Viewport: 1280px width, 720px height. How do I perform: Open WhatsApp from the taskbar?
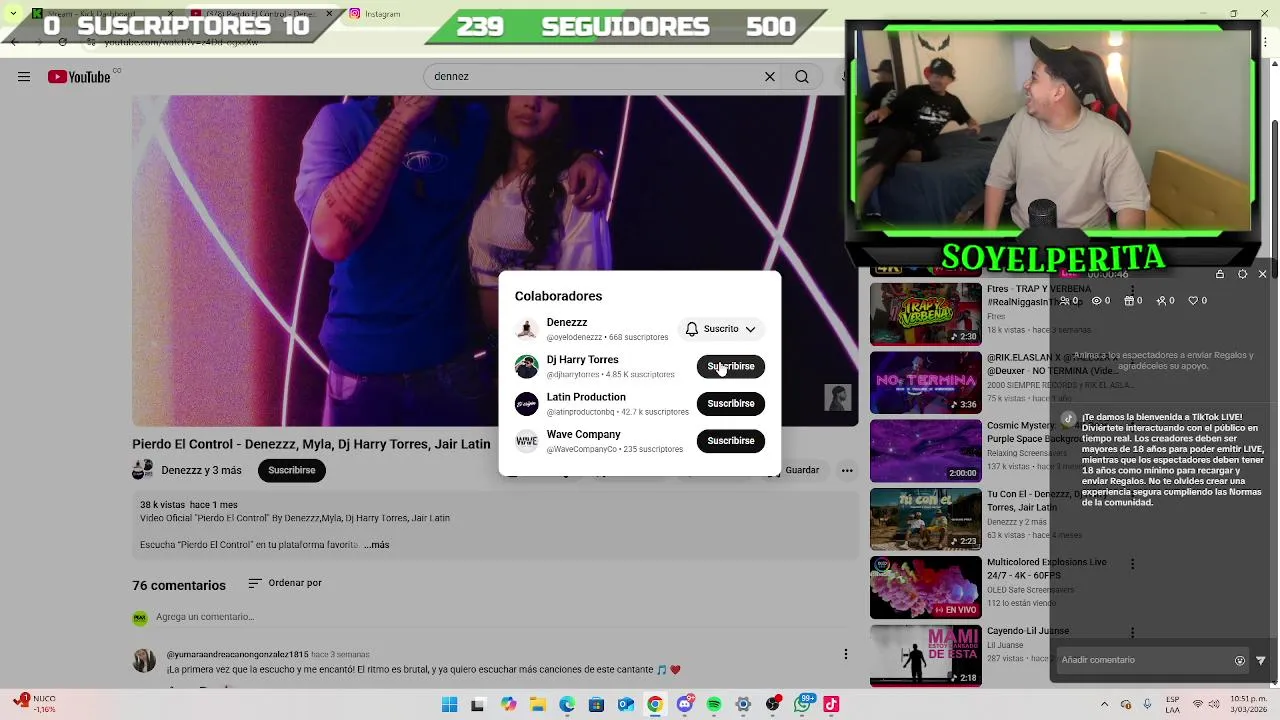(802, 705)
